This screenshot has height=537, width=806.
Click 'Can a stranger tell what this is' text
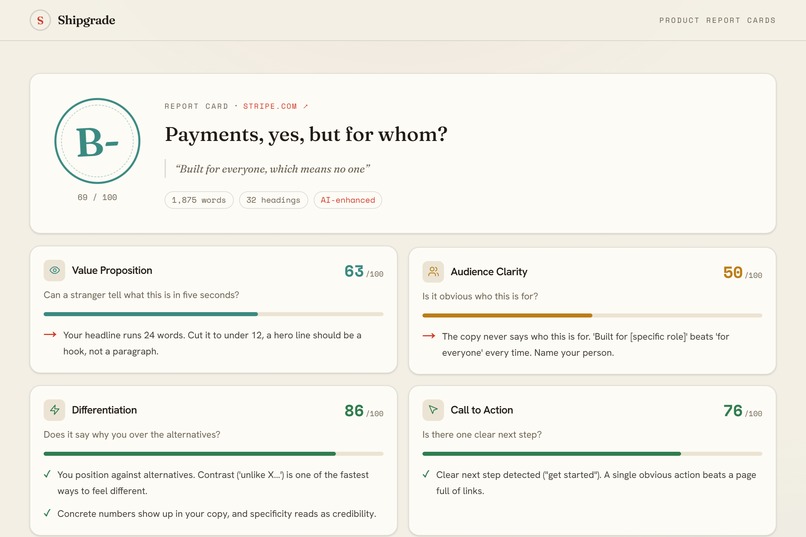pos(141,295)
